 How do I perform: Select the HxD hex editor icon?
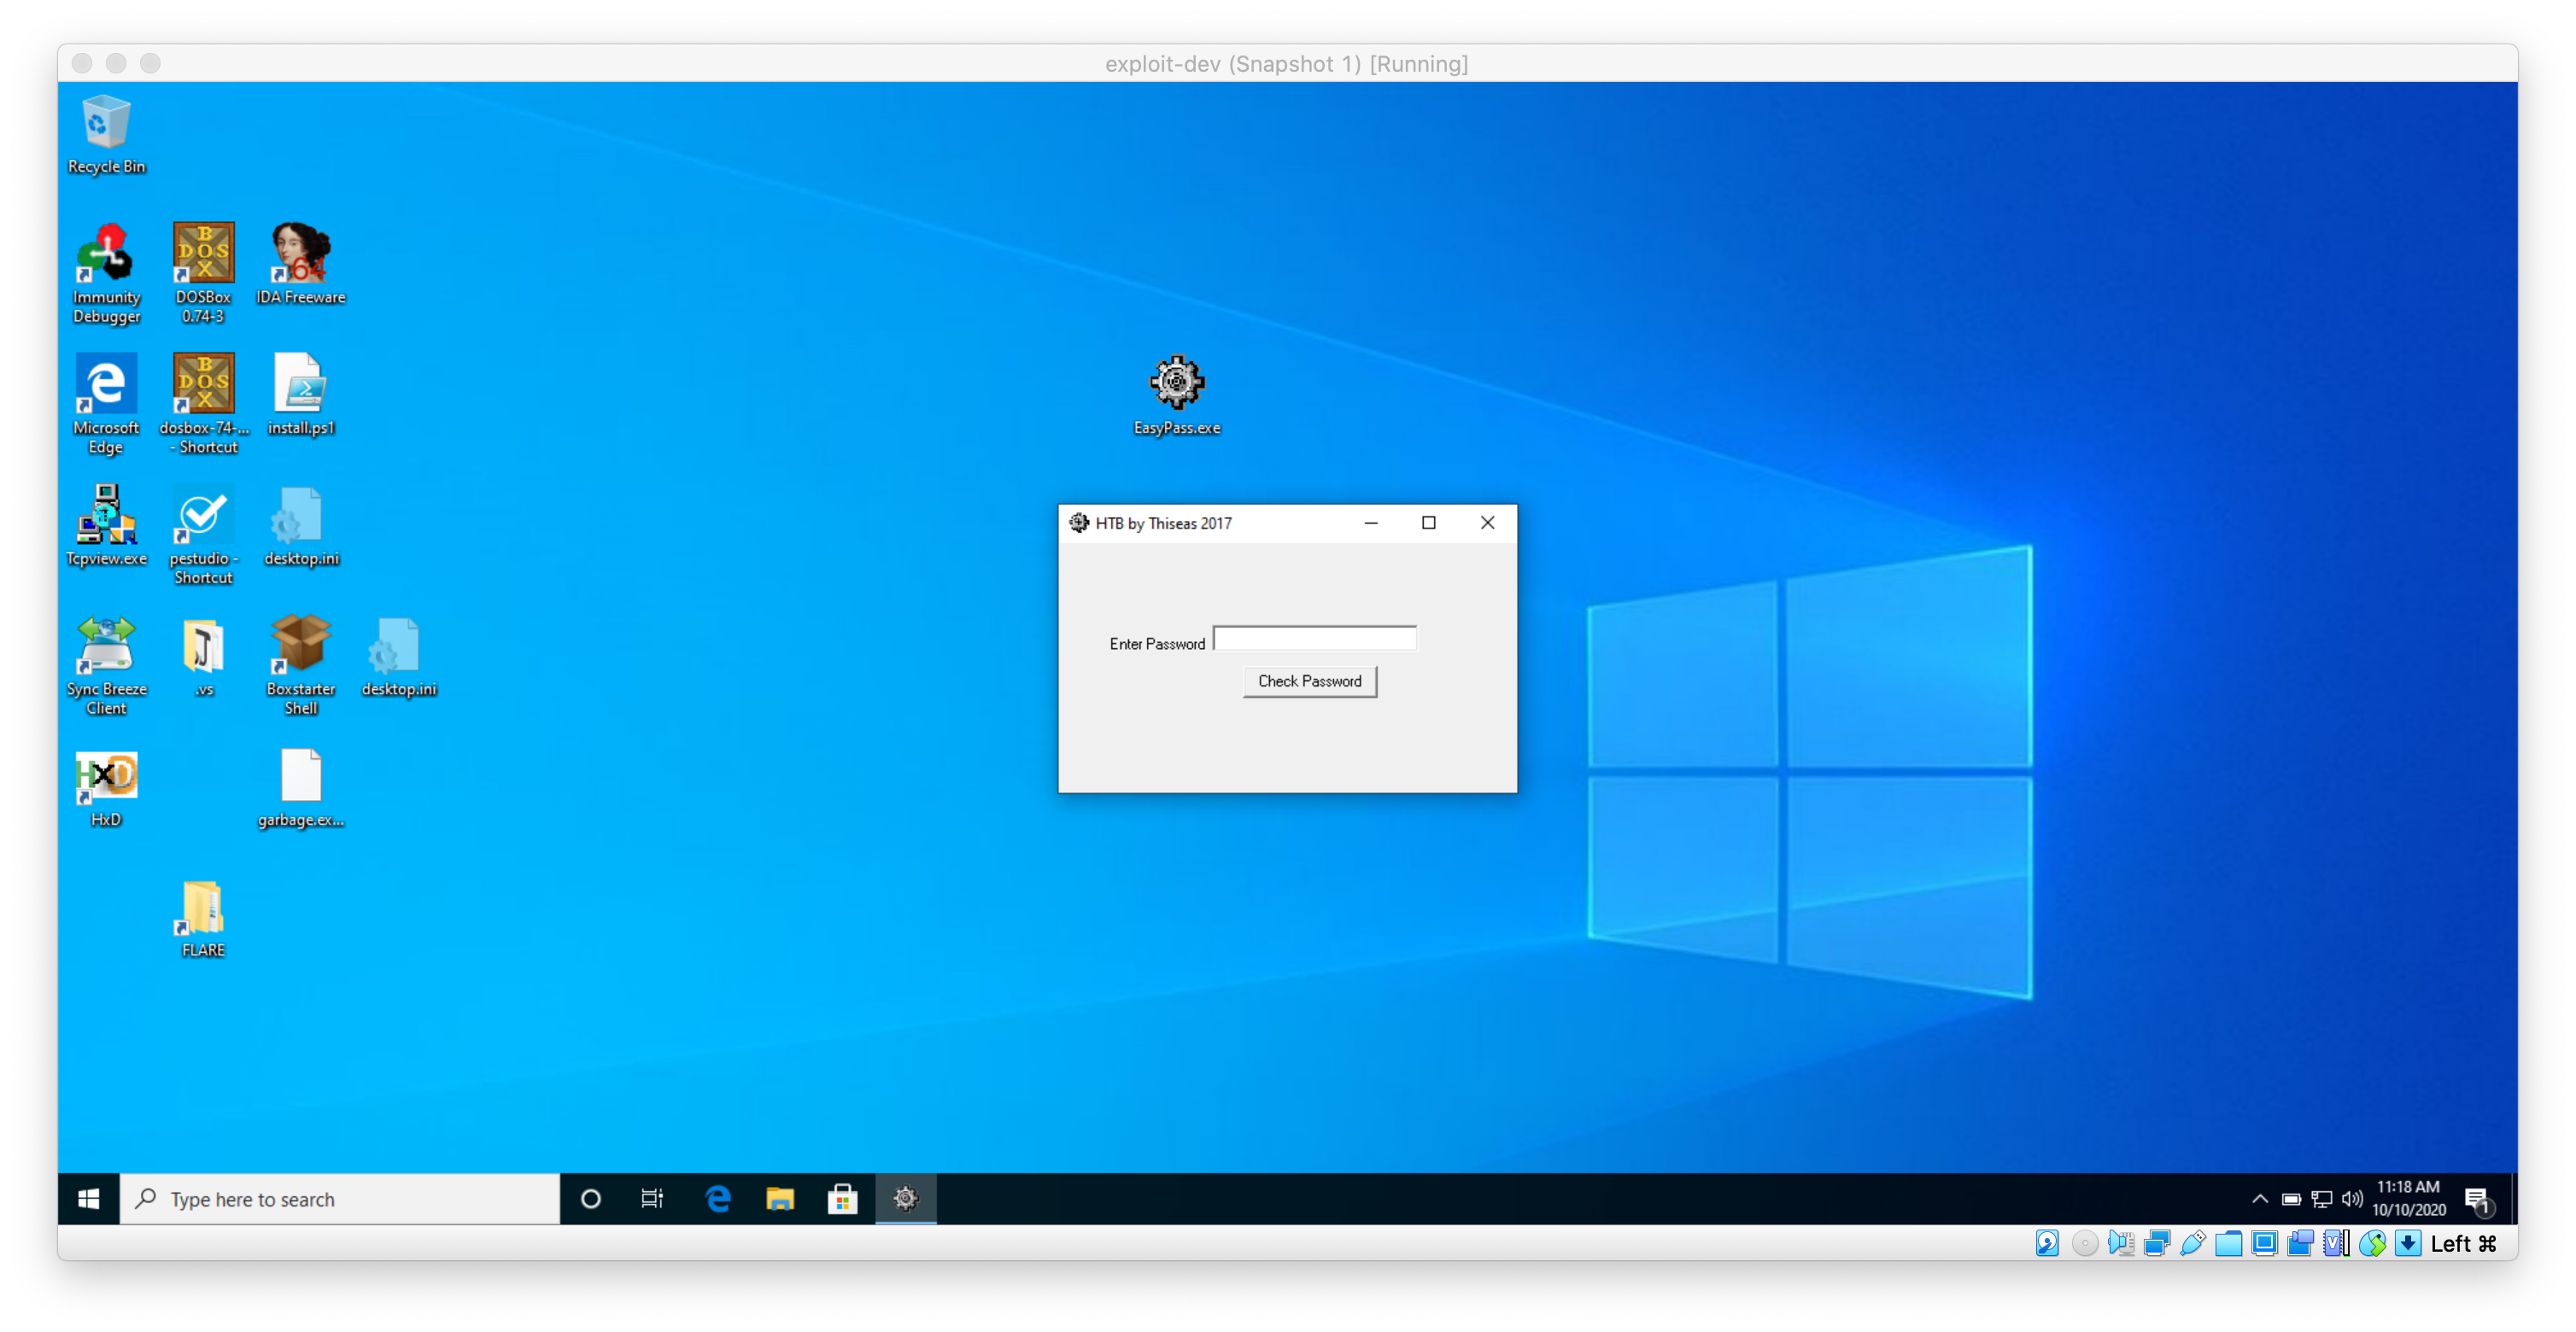(x=106, y=788)
